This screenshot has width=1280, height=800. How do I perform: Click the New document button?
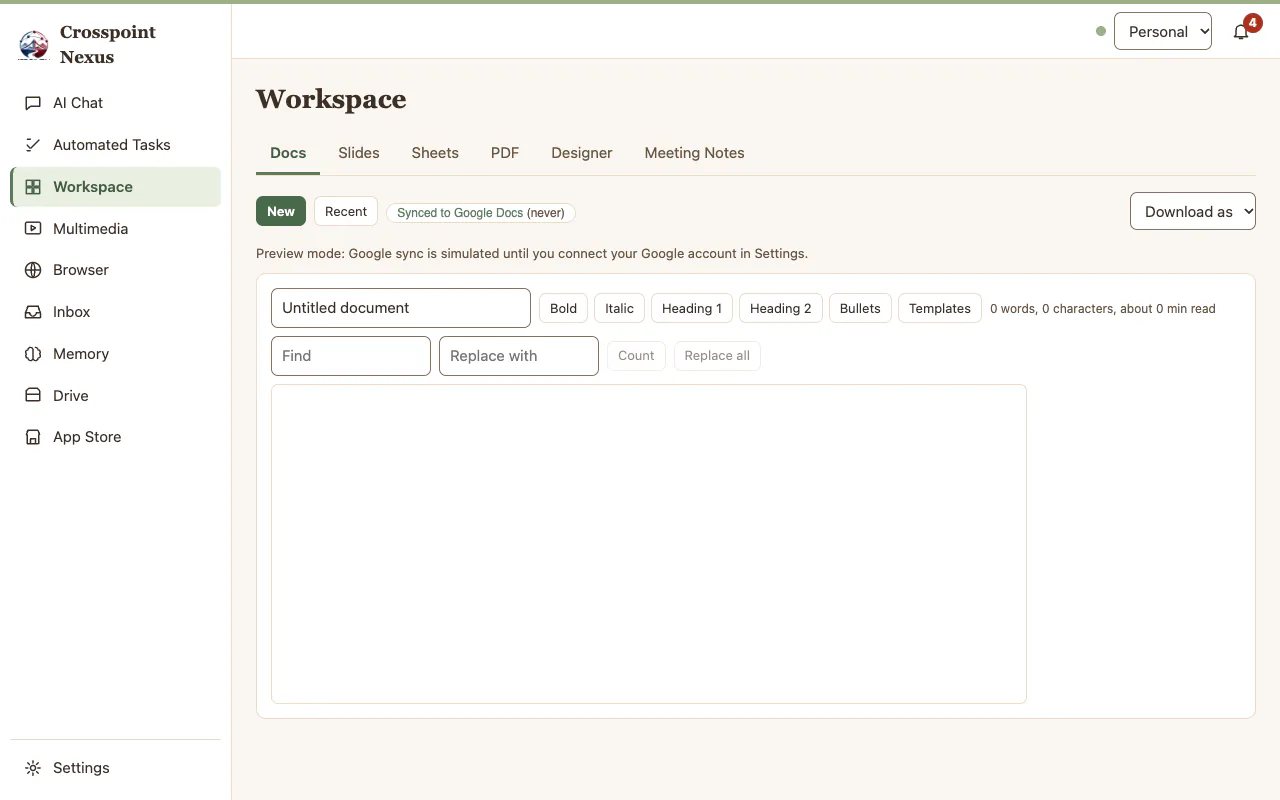point(281,211)
